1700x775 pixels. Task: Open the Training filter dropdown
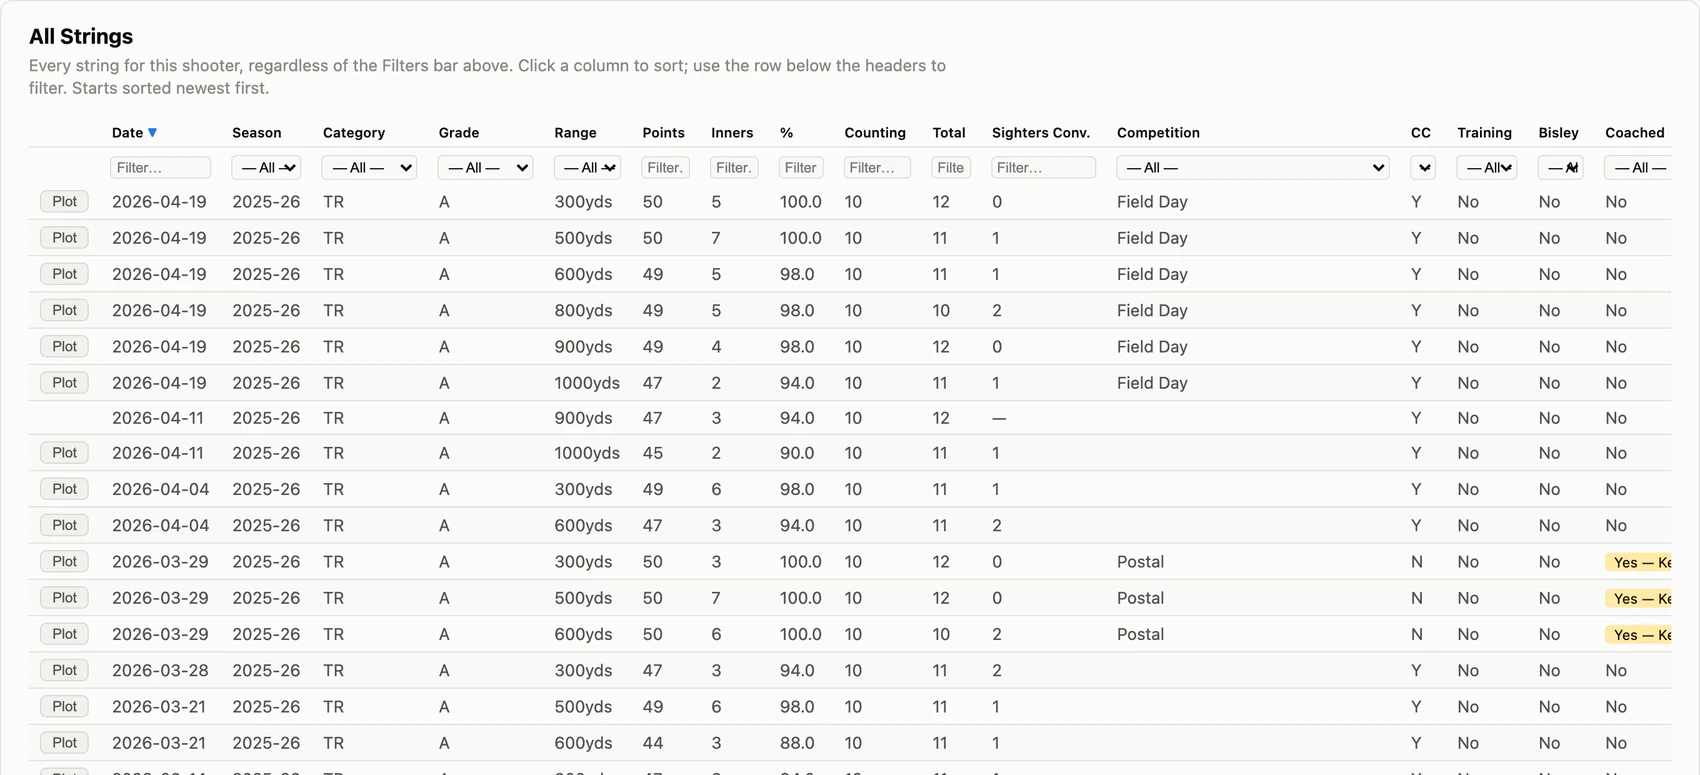tap(1487, 168)
